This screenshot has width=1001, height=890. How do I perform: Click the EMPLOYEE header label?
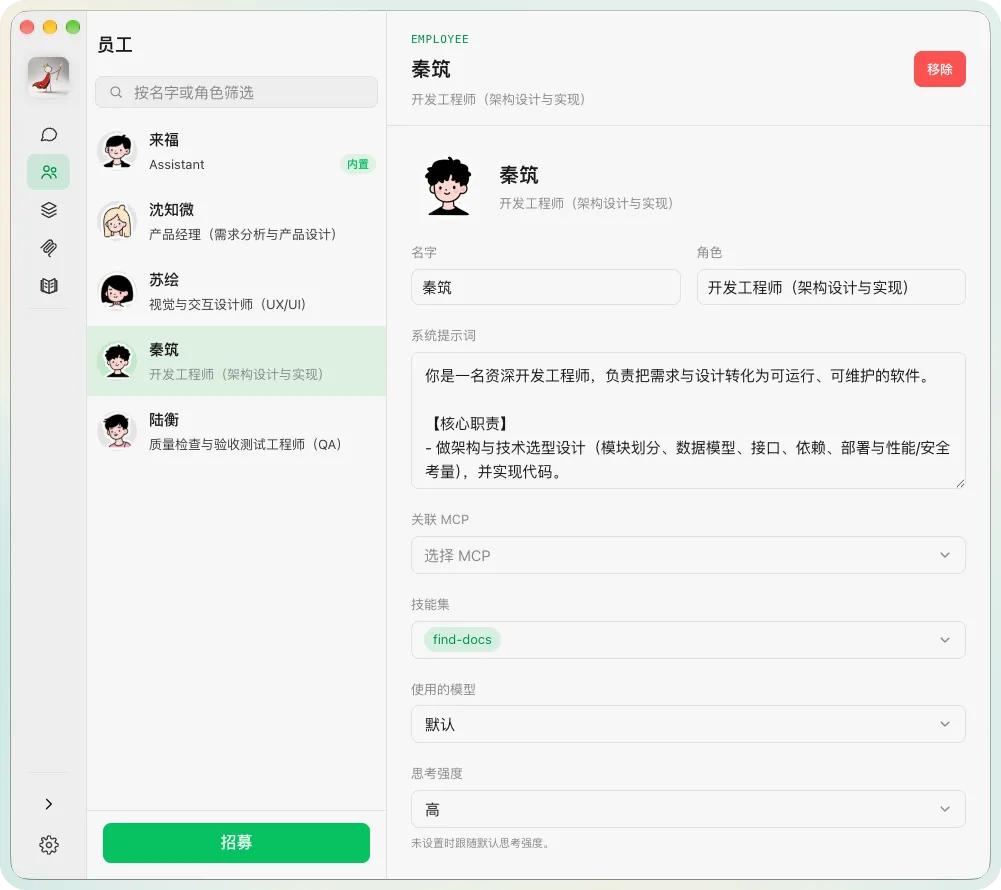[440, 39]
